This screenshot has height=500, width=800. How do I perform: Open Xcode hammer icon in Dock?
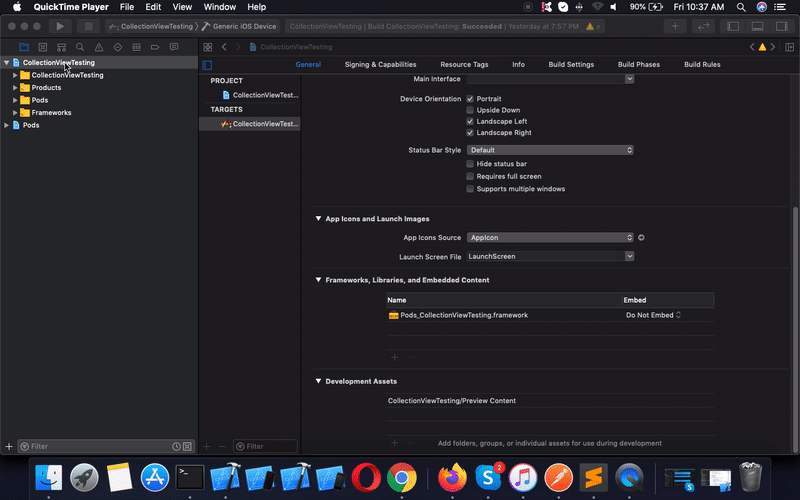(225, 478)
